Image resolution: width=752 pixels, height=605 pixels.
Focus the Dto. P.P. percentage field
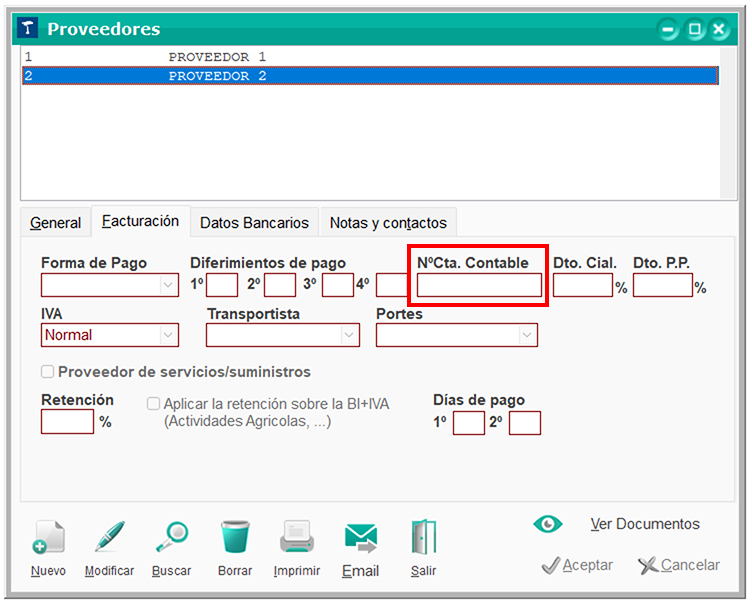pos(663,285)
